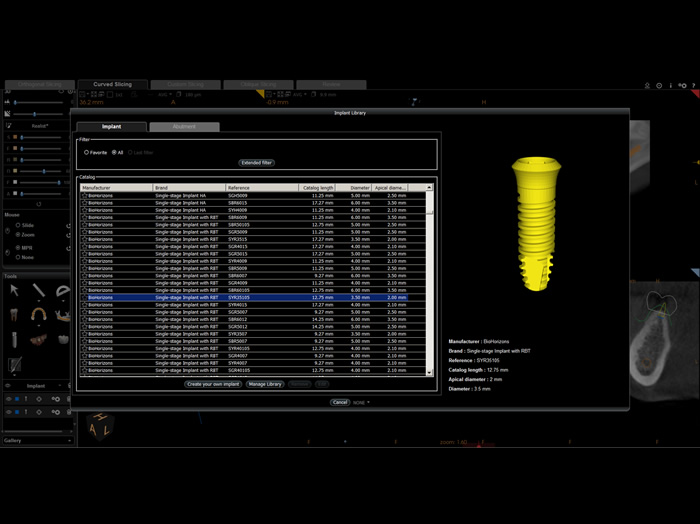Click the H A L orientation cube
700x524 pixels.
[100, 426]
